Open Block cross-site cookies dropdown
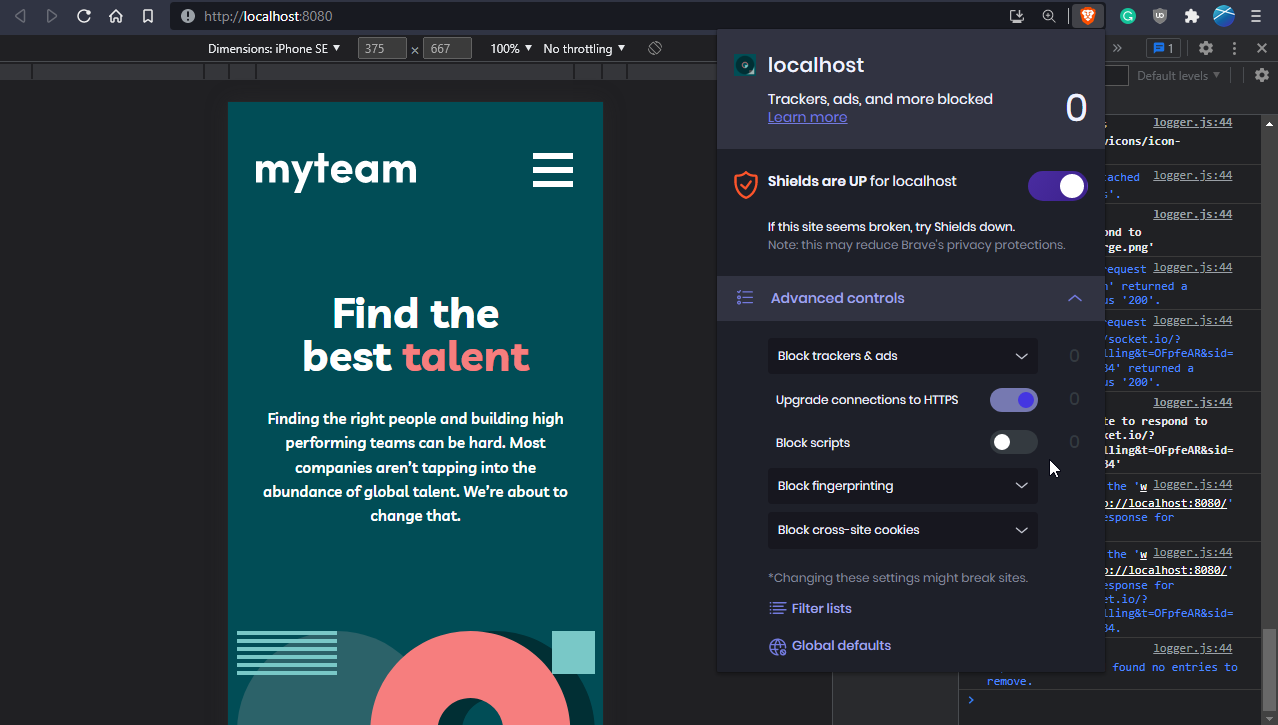 903,530
